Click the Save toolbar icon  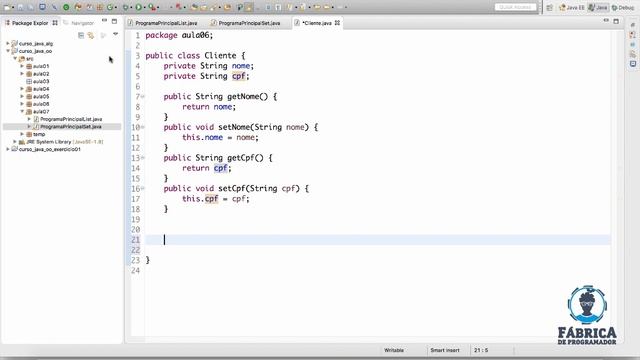click(20, 7)
